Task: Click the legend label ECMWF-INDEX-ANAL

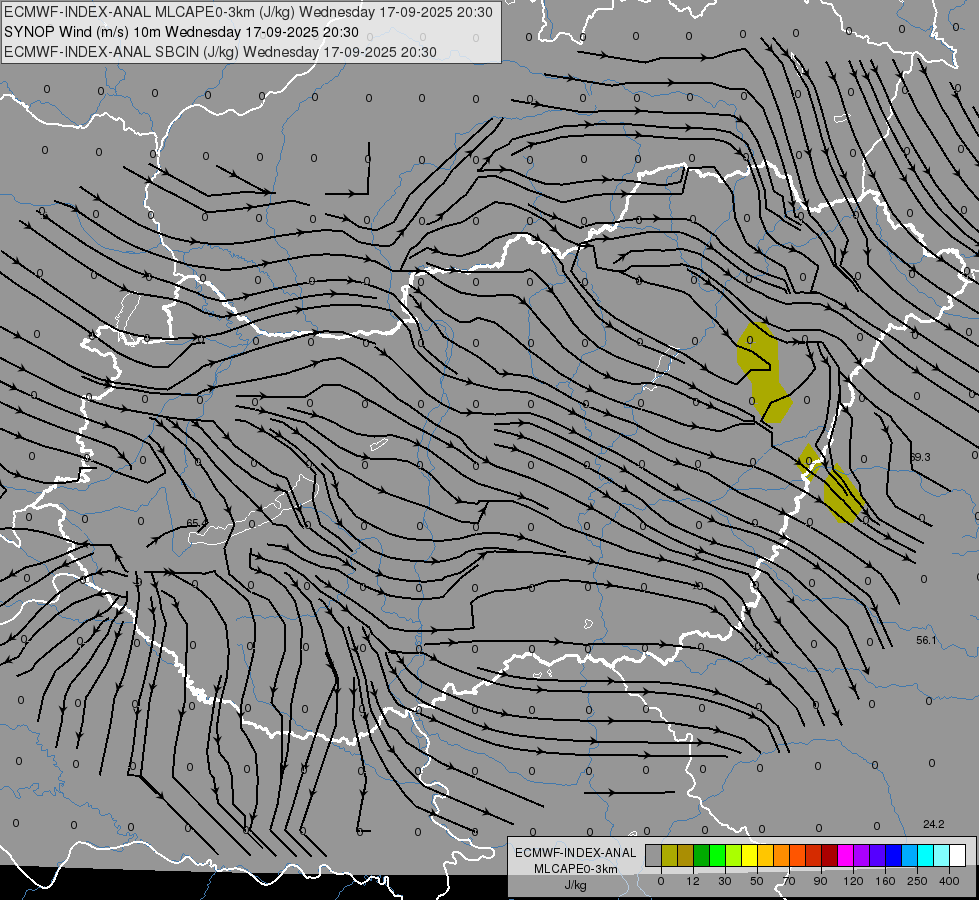Action: 576,853
